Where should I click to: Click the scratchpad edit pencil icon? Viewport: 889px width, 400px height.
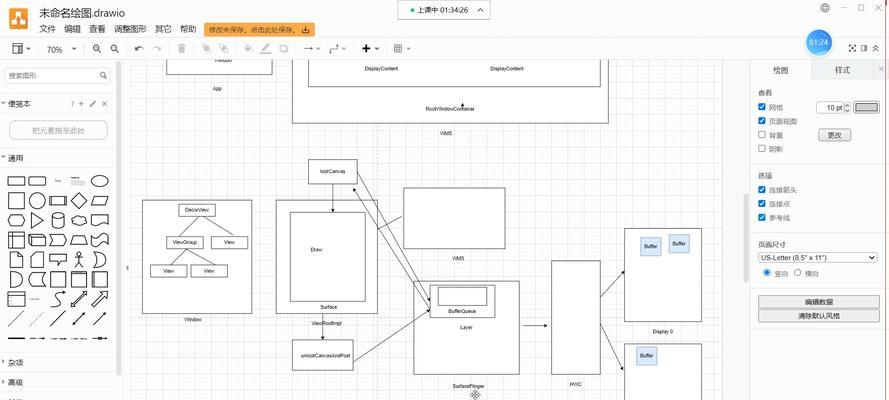(93, 104)
